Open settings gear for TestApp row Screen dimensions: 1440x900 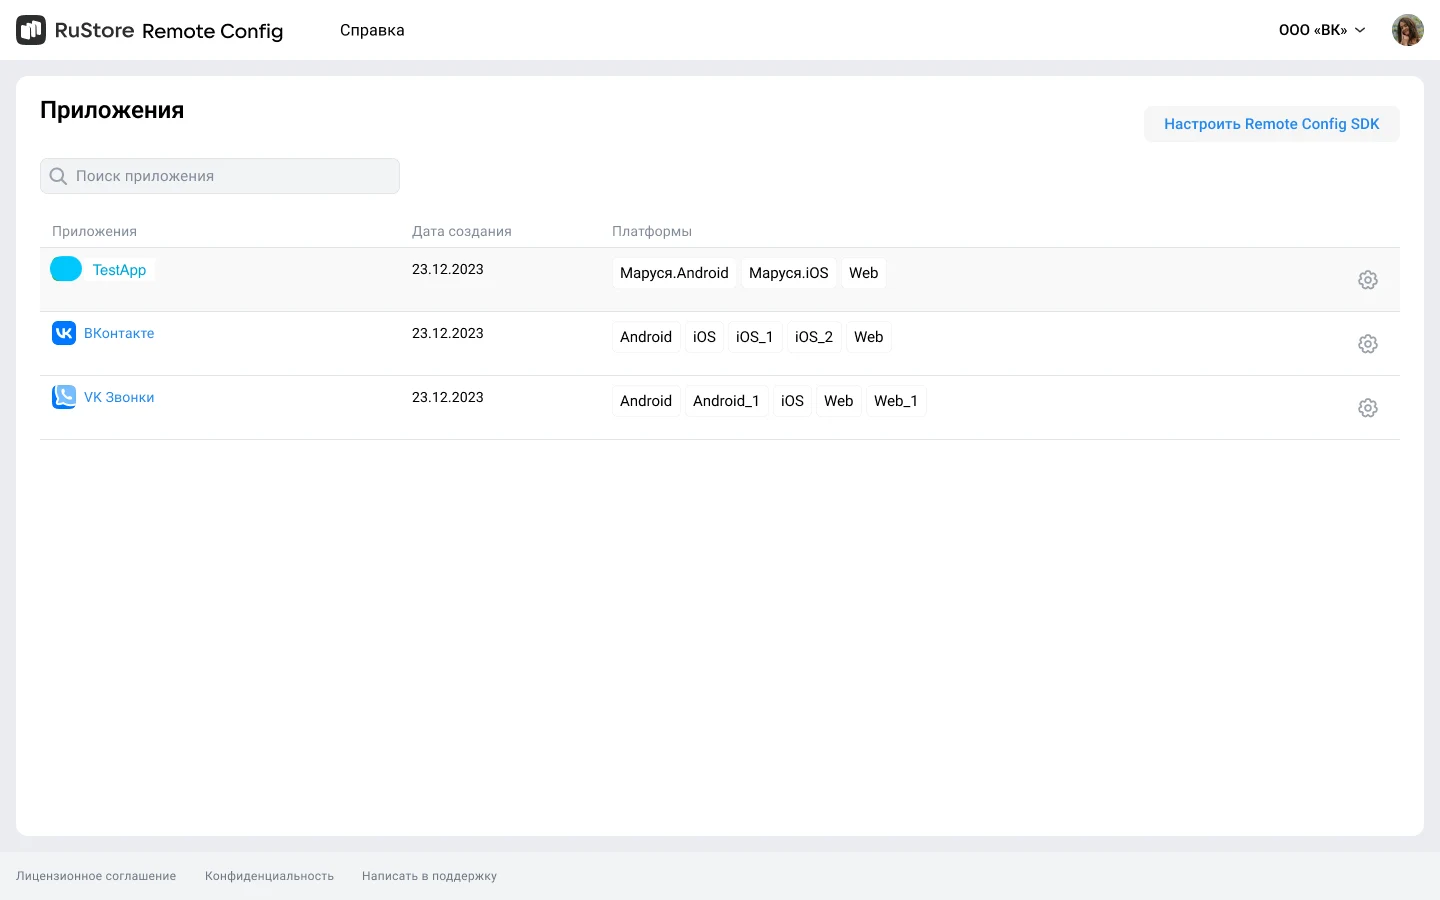[1368, 280]
